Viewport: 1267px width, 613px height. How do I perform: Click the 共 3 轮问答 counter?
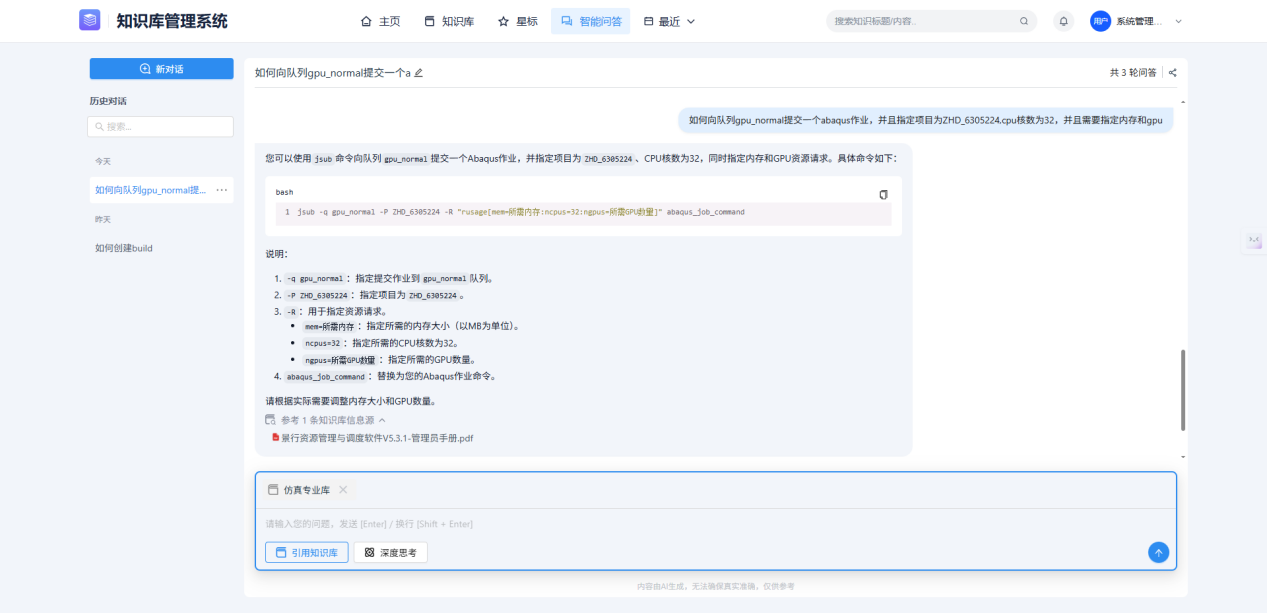1133,73
